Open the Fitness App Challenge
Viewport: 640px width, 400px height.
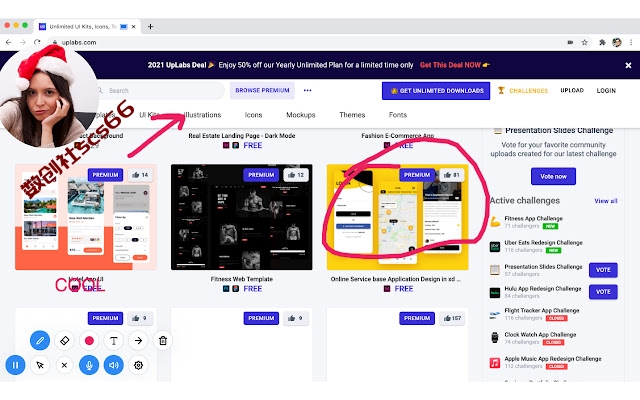coord(533,218)
